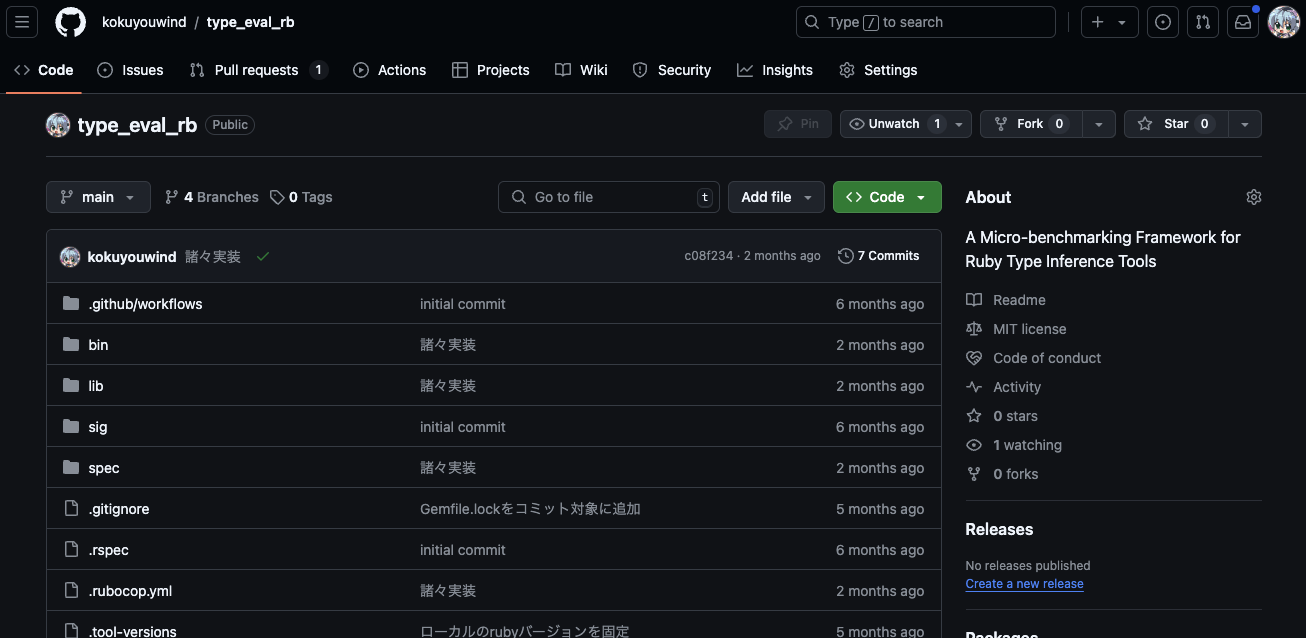
Task: Open the Security tab
Action: pyautogui.click(x=672, y=70)
